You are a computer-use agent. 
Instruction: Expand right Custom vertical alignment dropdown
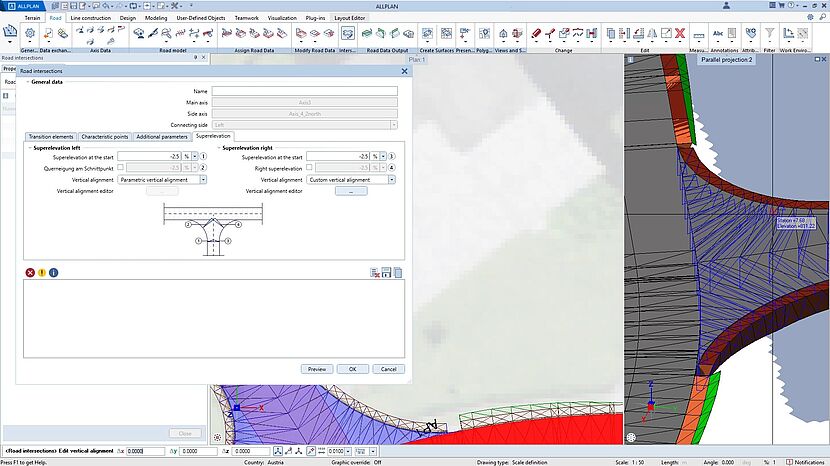tap(391, 179)
